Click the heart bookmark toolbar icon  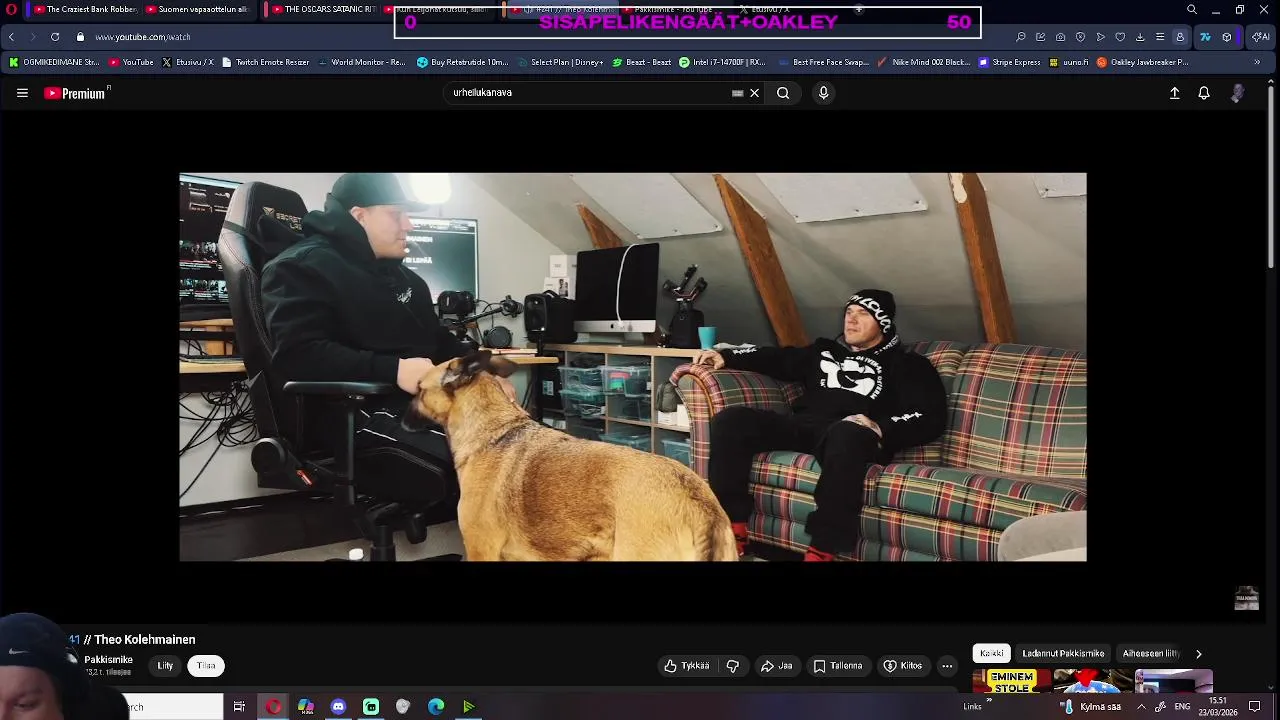click(1120, 37)
